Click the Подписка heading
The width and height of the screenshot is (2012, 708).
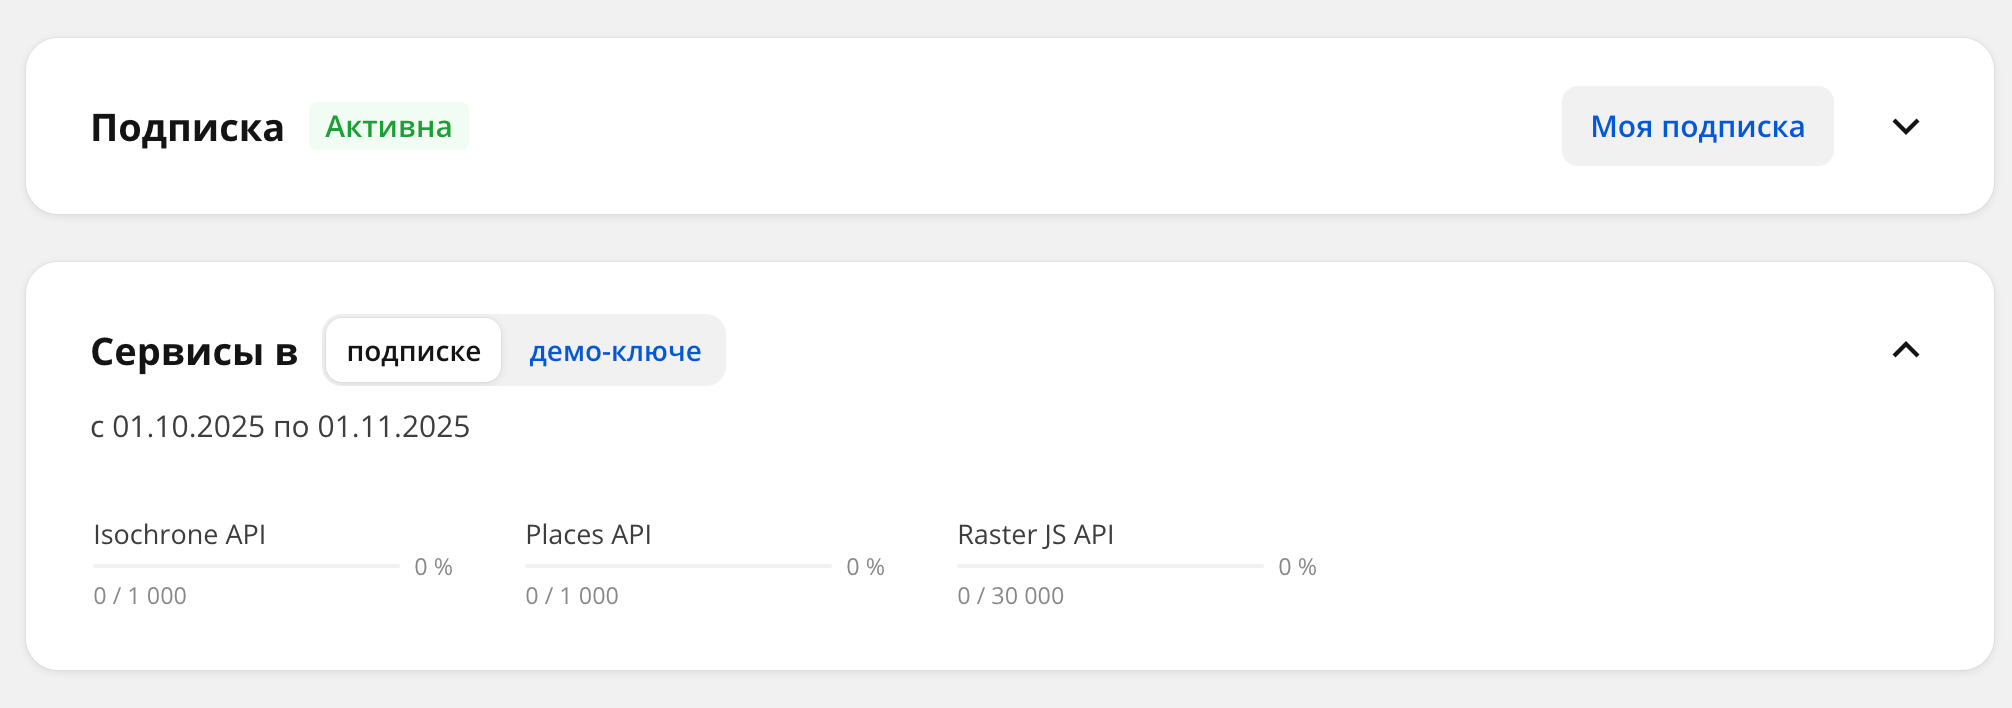click(187, 128)
